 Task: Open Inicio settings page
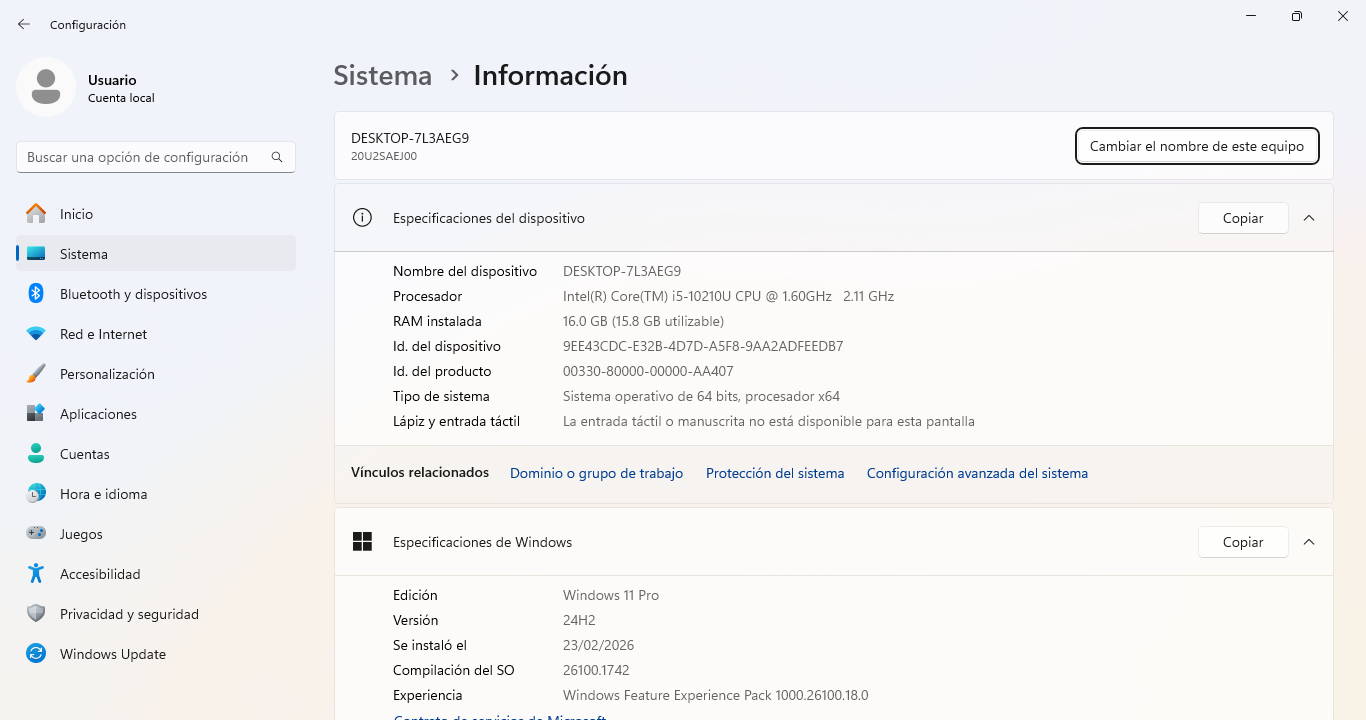pyautogui.click(x=156, y=214)
